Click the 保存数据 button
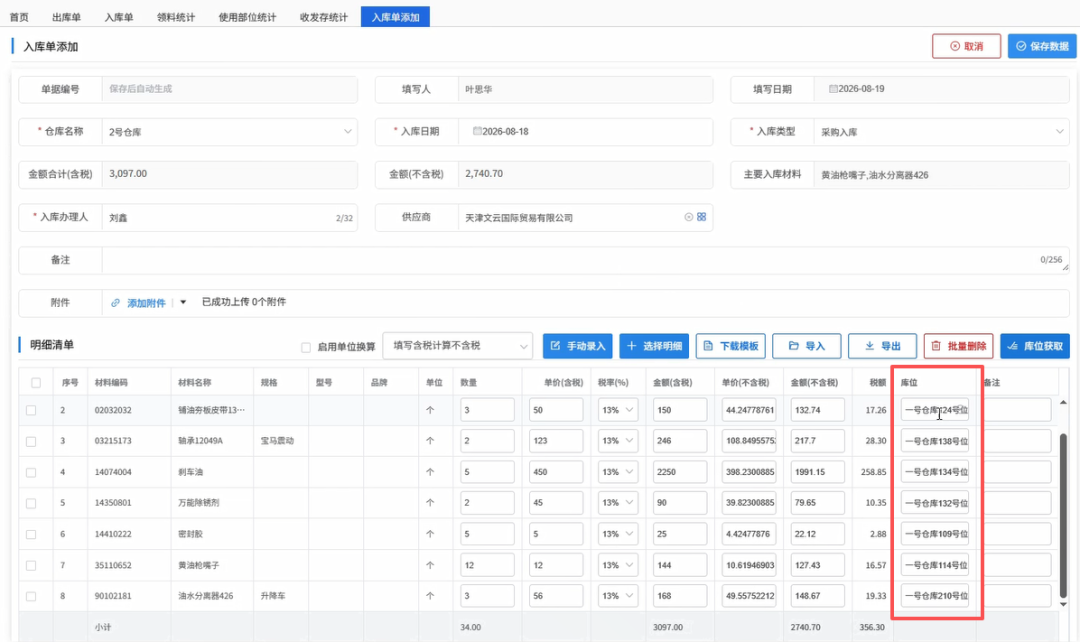The width and height of the screenshot is (1080, 642). click(1042, 46)
